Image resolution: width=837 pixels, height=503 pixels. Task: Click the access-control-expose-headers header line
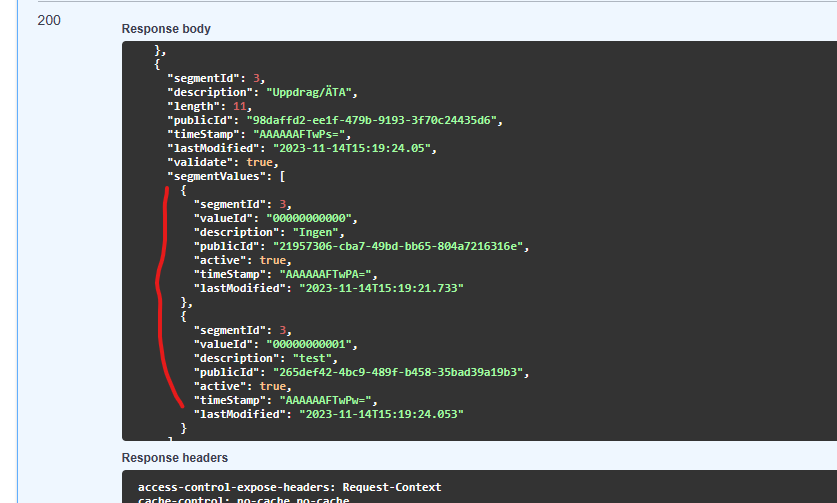coord(290,487)
